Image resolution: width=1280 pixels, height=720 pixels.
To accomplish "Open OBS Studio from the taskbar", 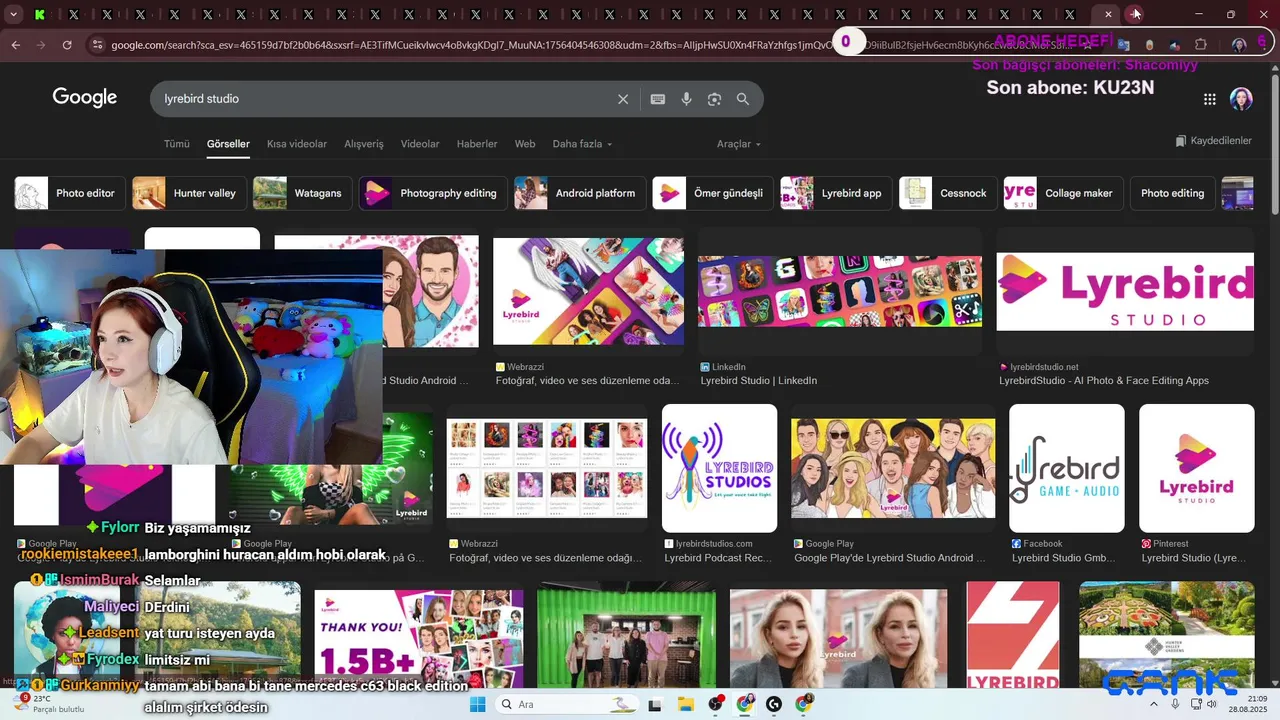I will [x=716, y=704].
